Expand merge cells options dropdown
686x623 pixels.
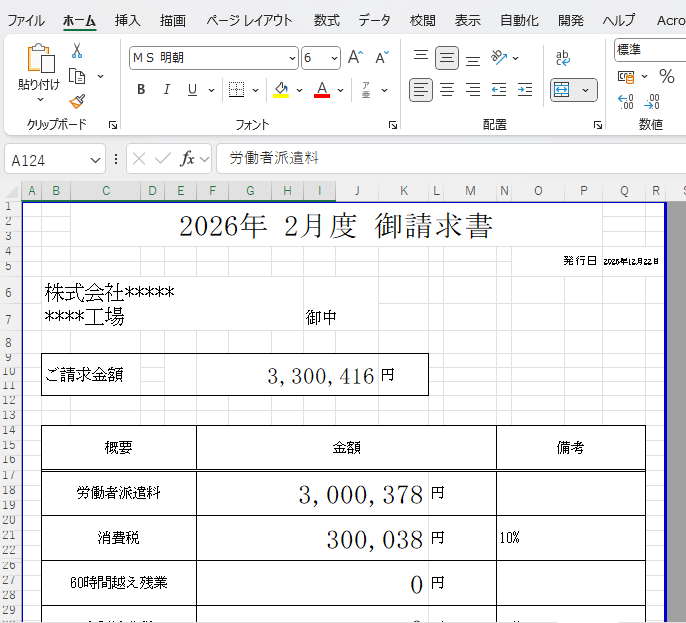click(x=585, y=90)
